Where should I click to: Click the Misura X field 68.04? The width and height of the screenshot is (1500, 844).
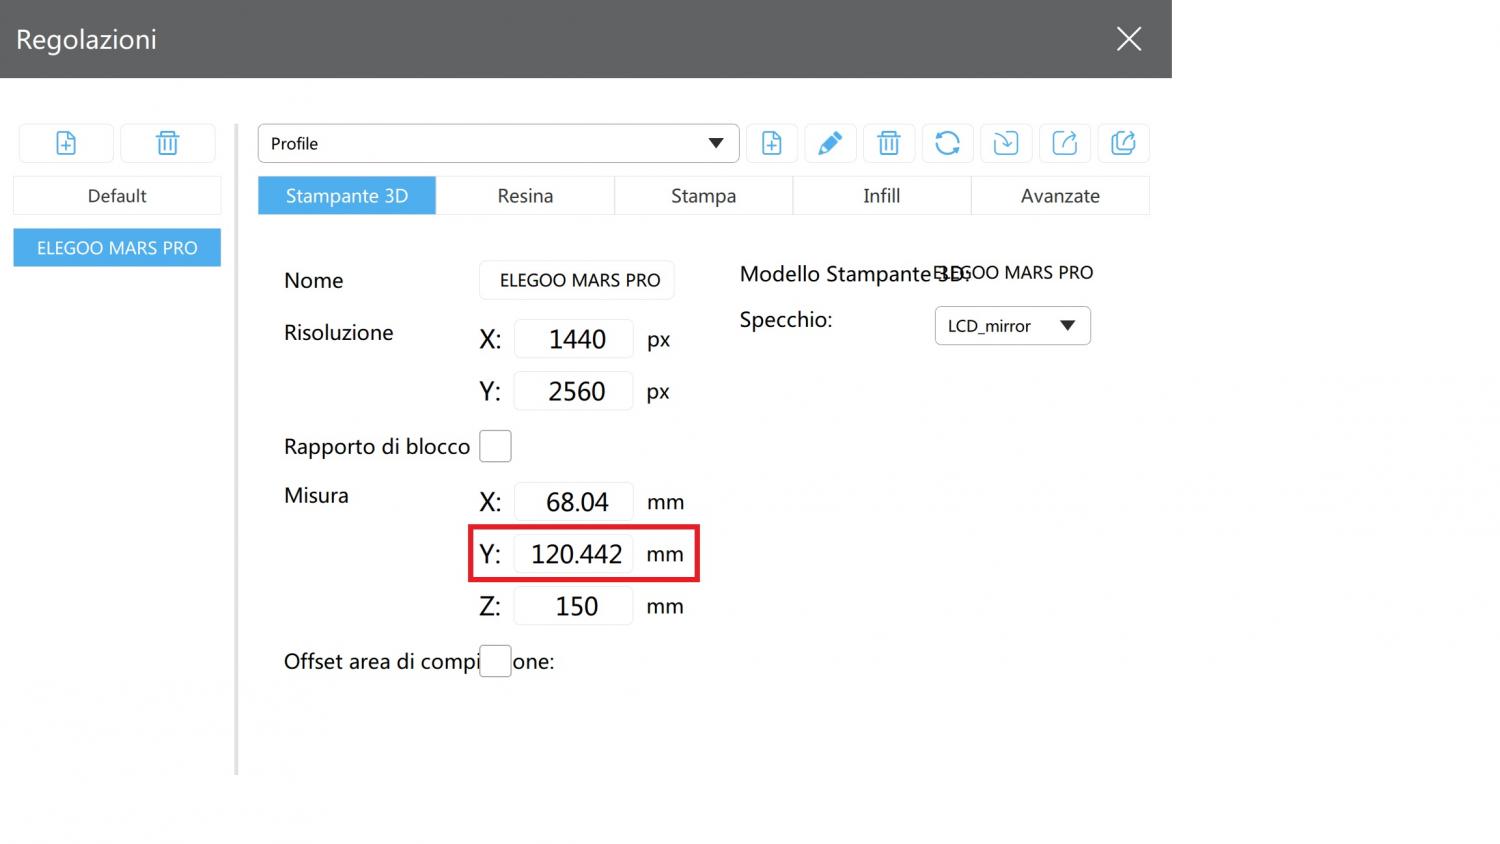[x=574, y=501]
